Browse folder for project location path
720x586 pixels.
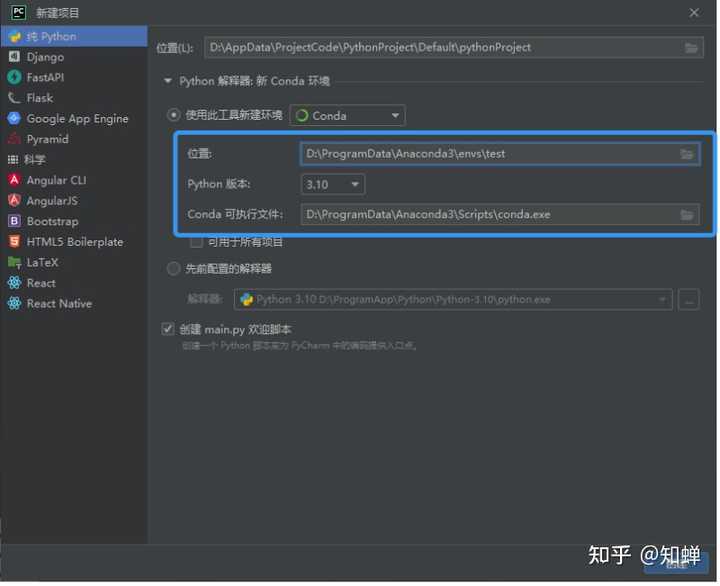pyautogui.click(x=692, y=48)
